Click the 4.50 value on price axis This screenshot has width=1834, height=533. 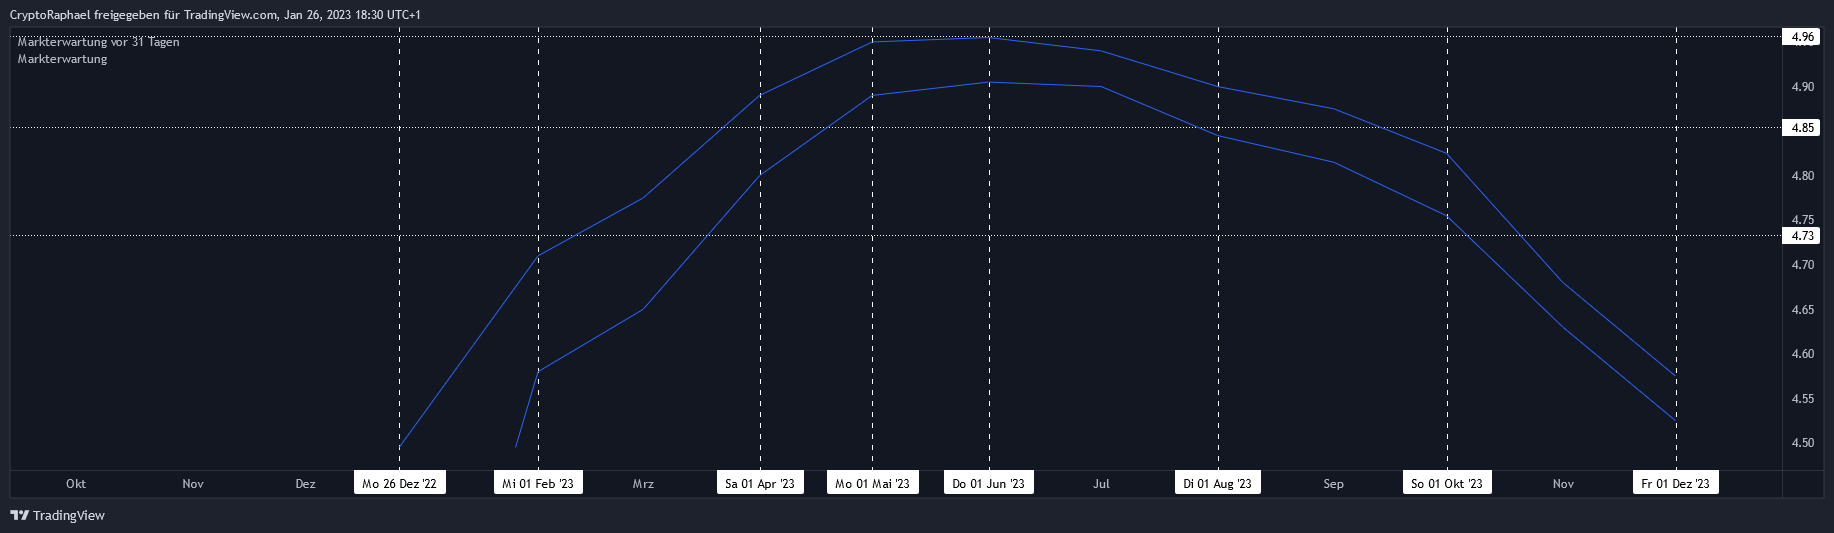coord(1802,443)
